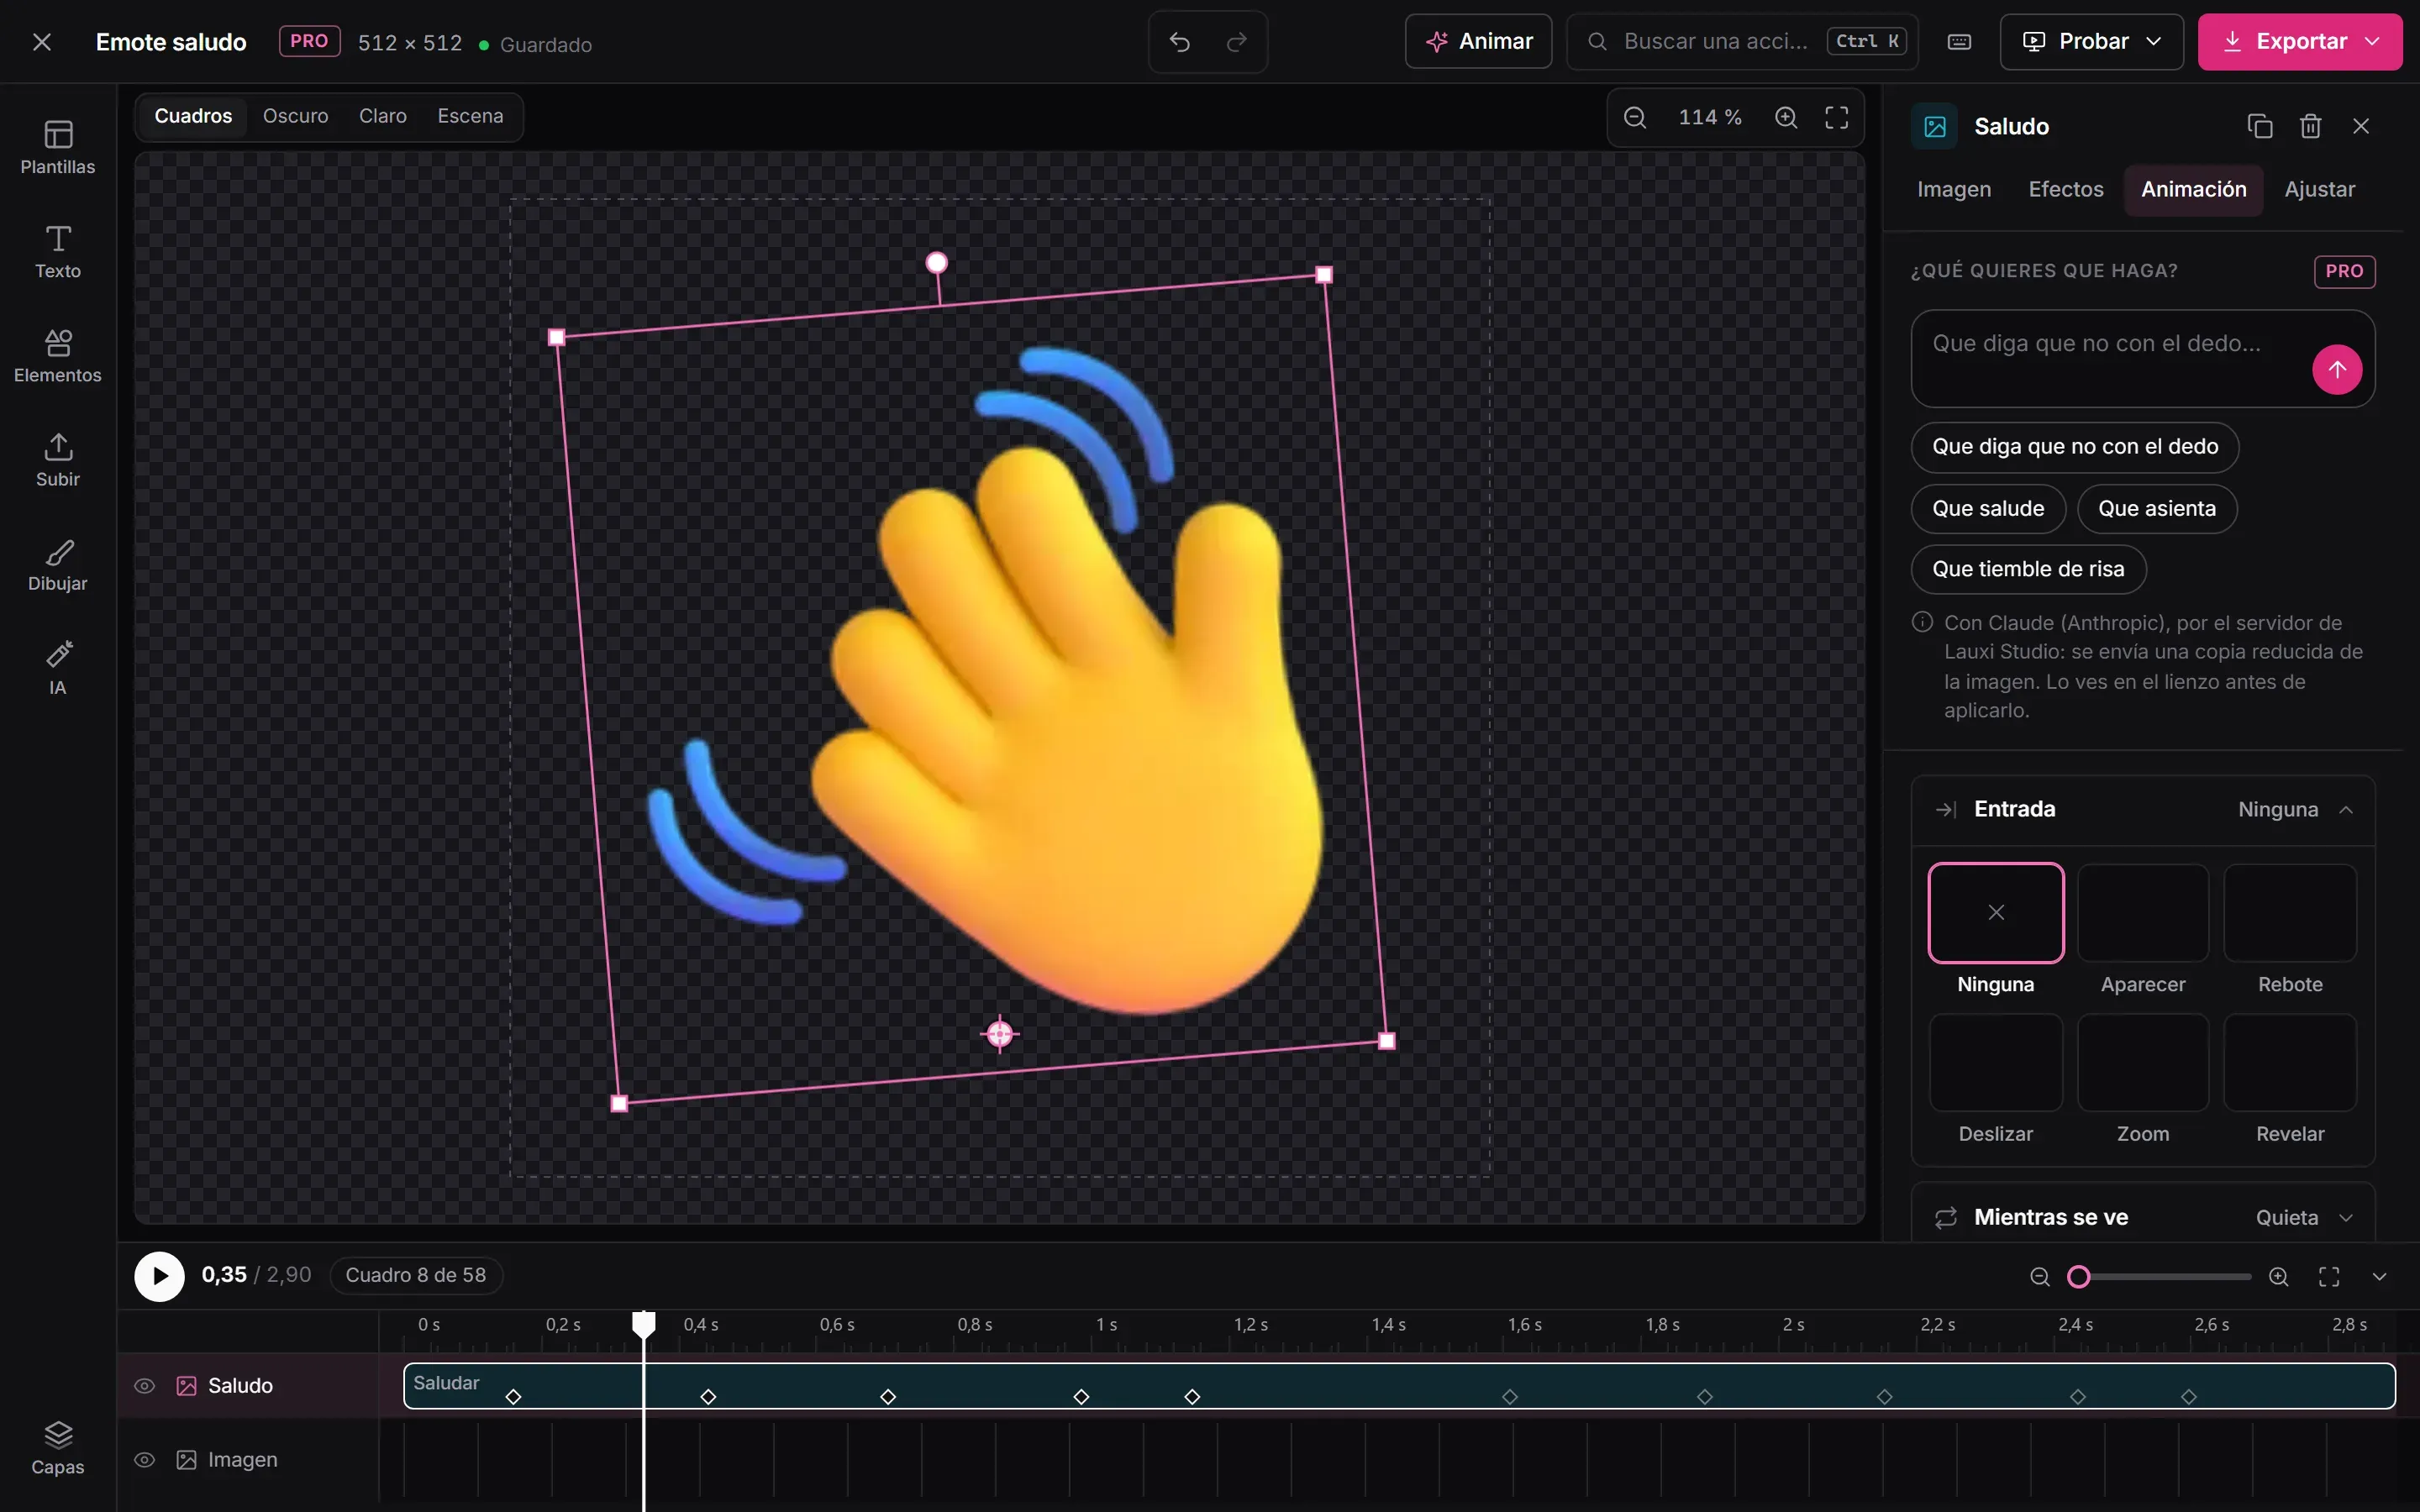Open keyboard shortcuts icon
Image resolution: width=2420 pixels, height=1512 pixels.
[x=1959, y=42]
